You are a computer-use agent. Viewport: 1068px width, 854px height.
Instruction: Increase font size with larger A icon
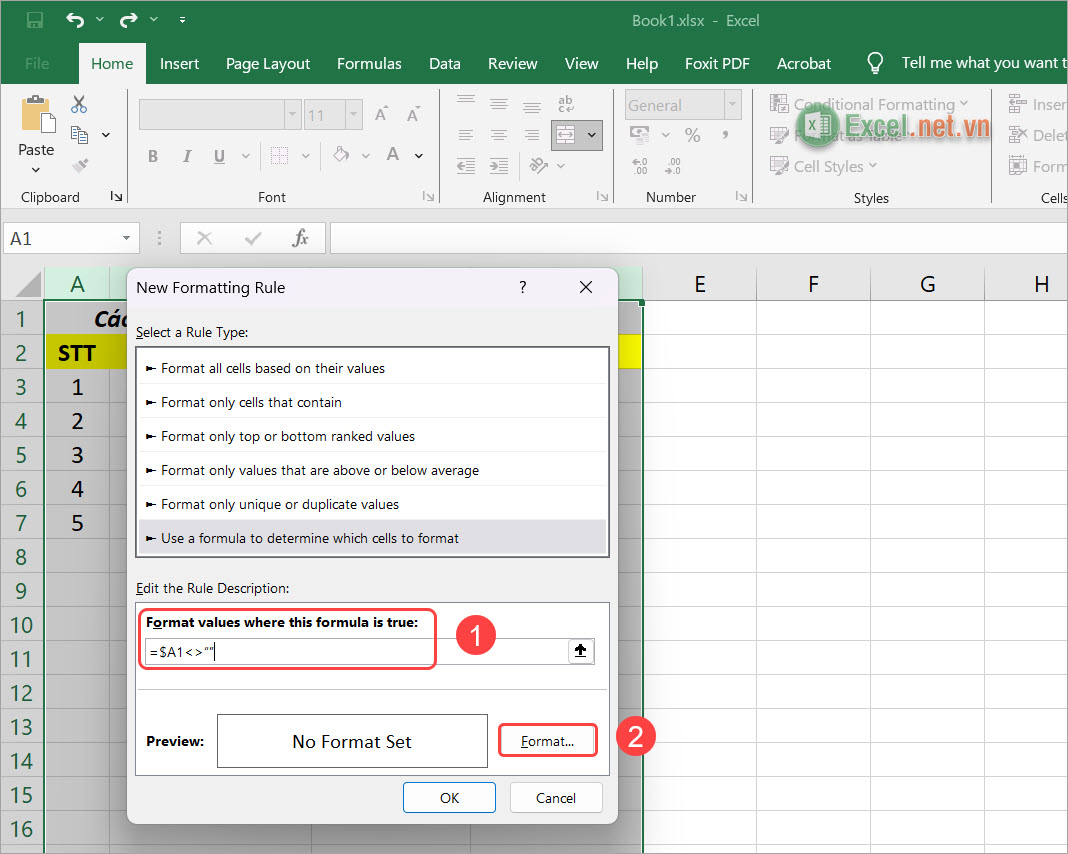(382, 114)
